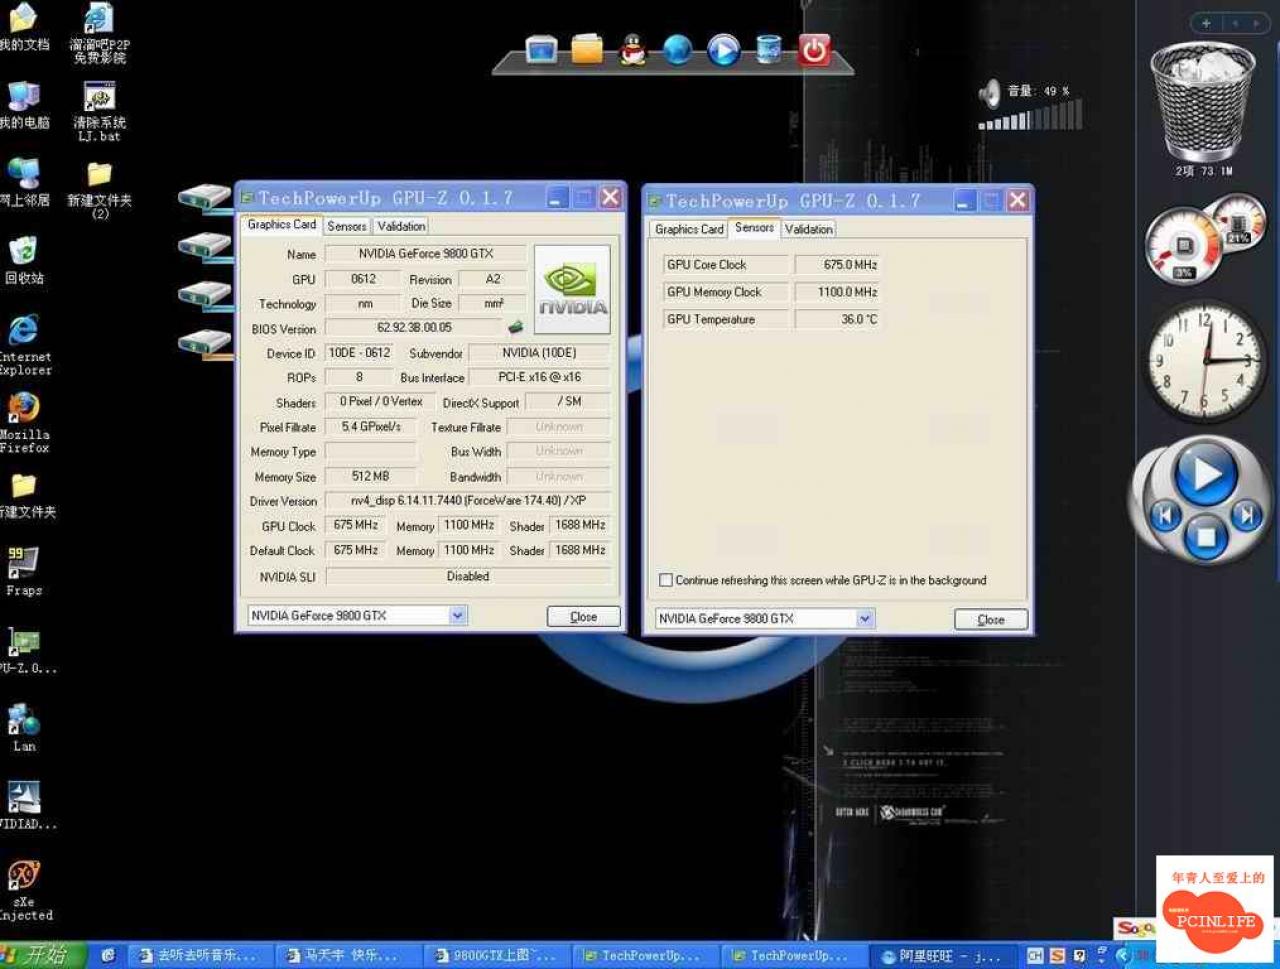Open the CPU-Z desktop shortcut icon

(24, 650)
